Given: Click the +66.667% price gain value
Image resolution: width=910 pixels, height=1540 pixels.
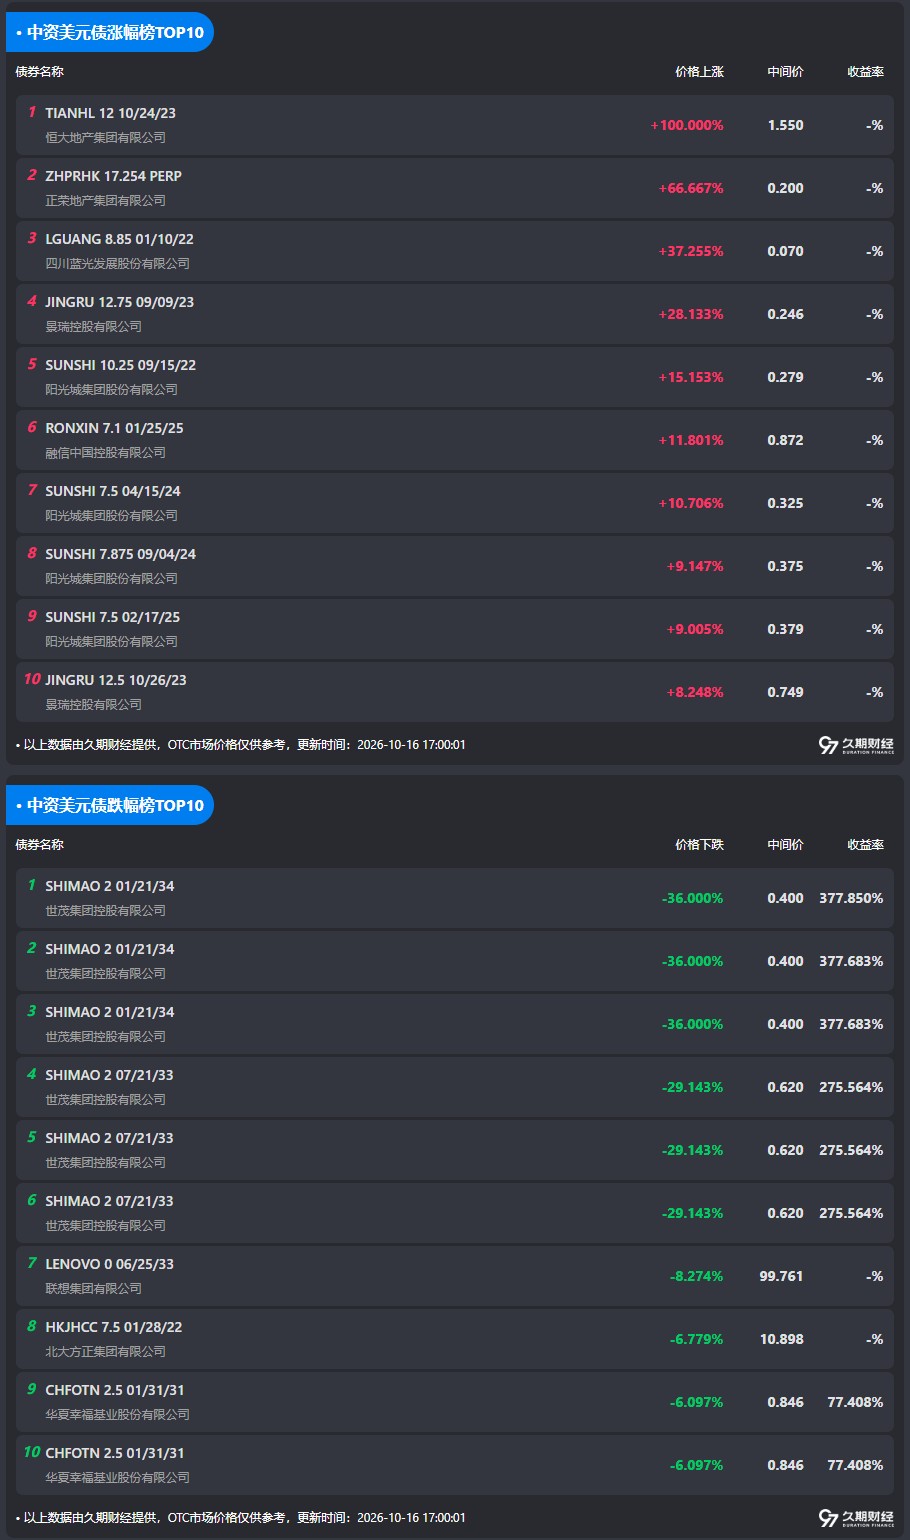Looking at the screenshot, I should [x=691, y=188].
